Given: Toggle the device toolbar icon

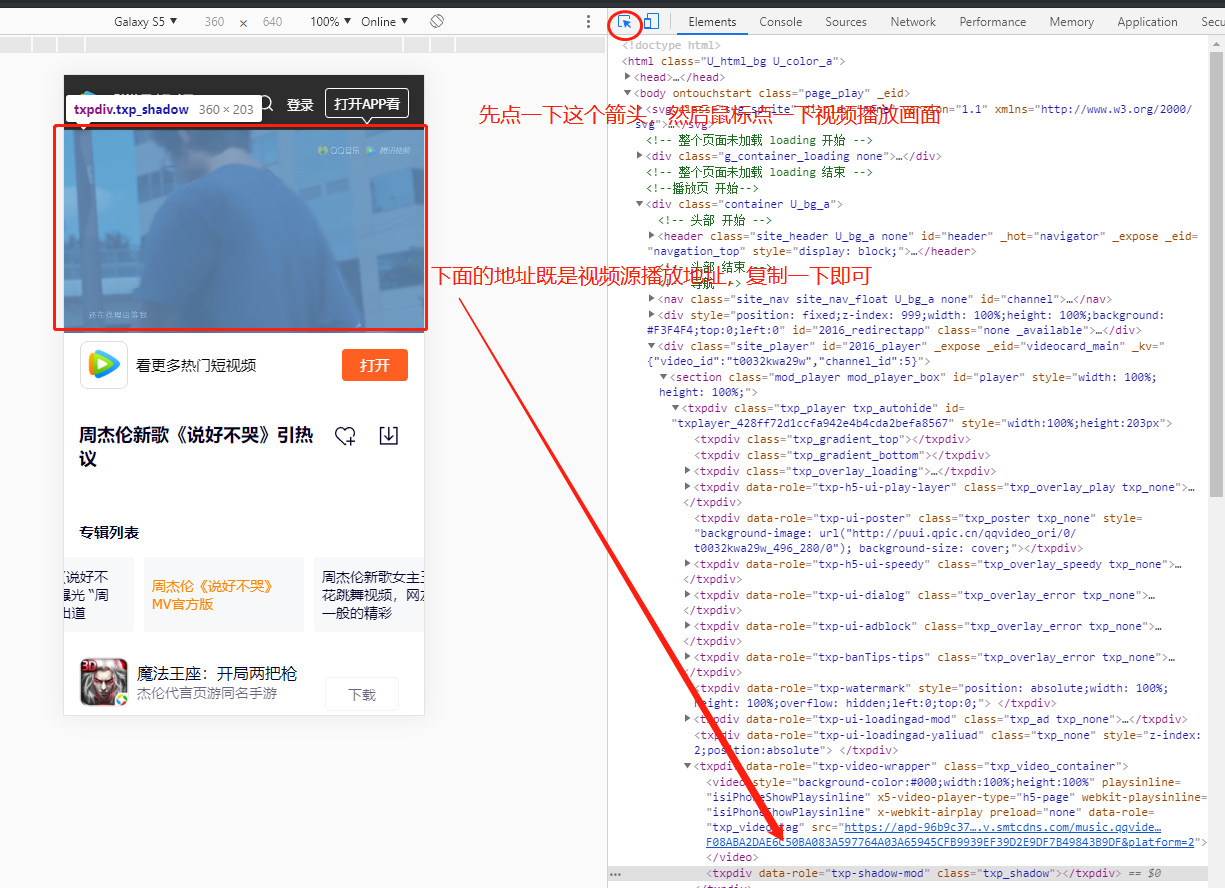Looking at the screenshot, I should 651,21.
